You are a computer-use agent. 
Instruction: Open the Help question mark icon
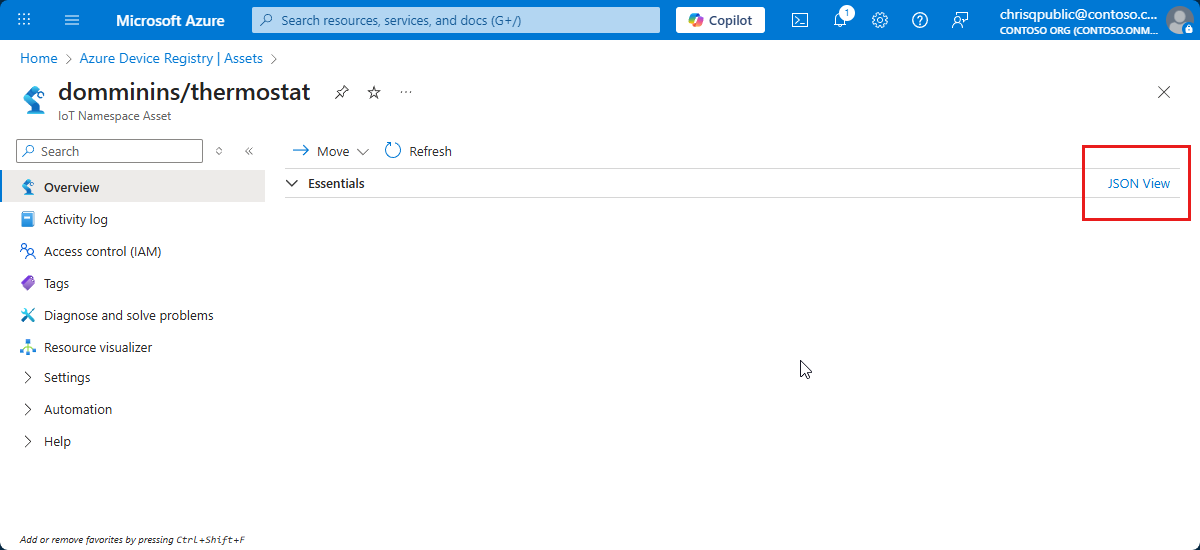(920, 20)
